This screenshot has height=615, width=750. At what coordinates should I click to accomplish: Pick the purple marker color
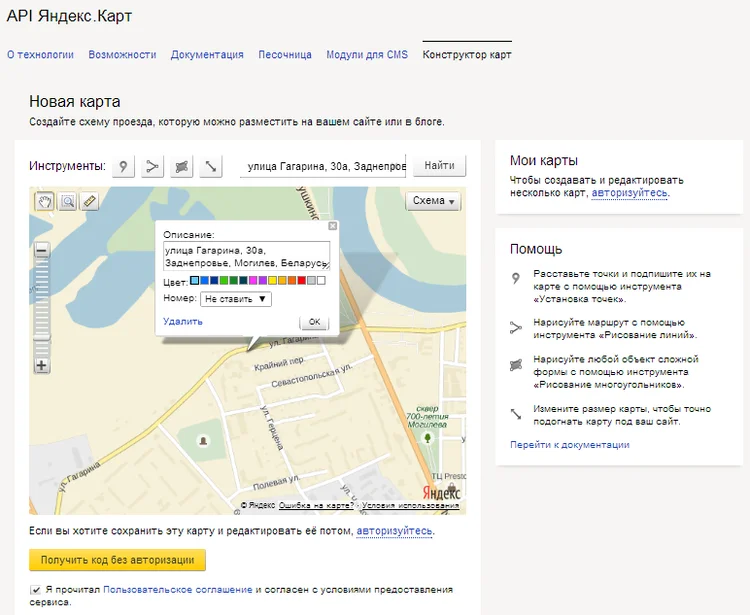point(263,280)
